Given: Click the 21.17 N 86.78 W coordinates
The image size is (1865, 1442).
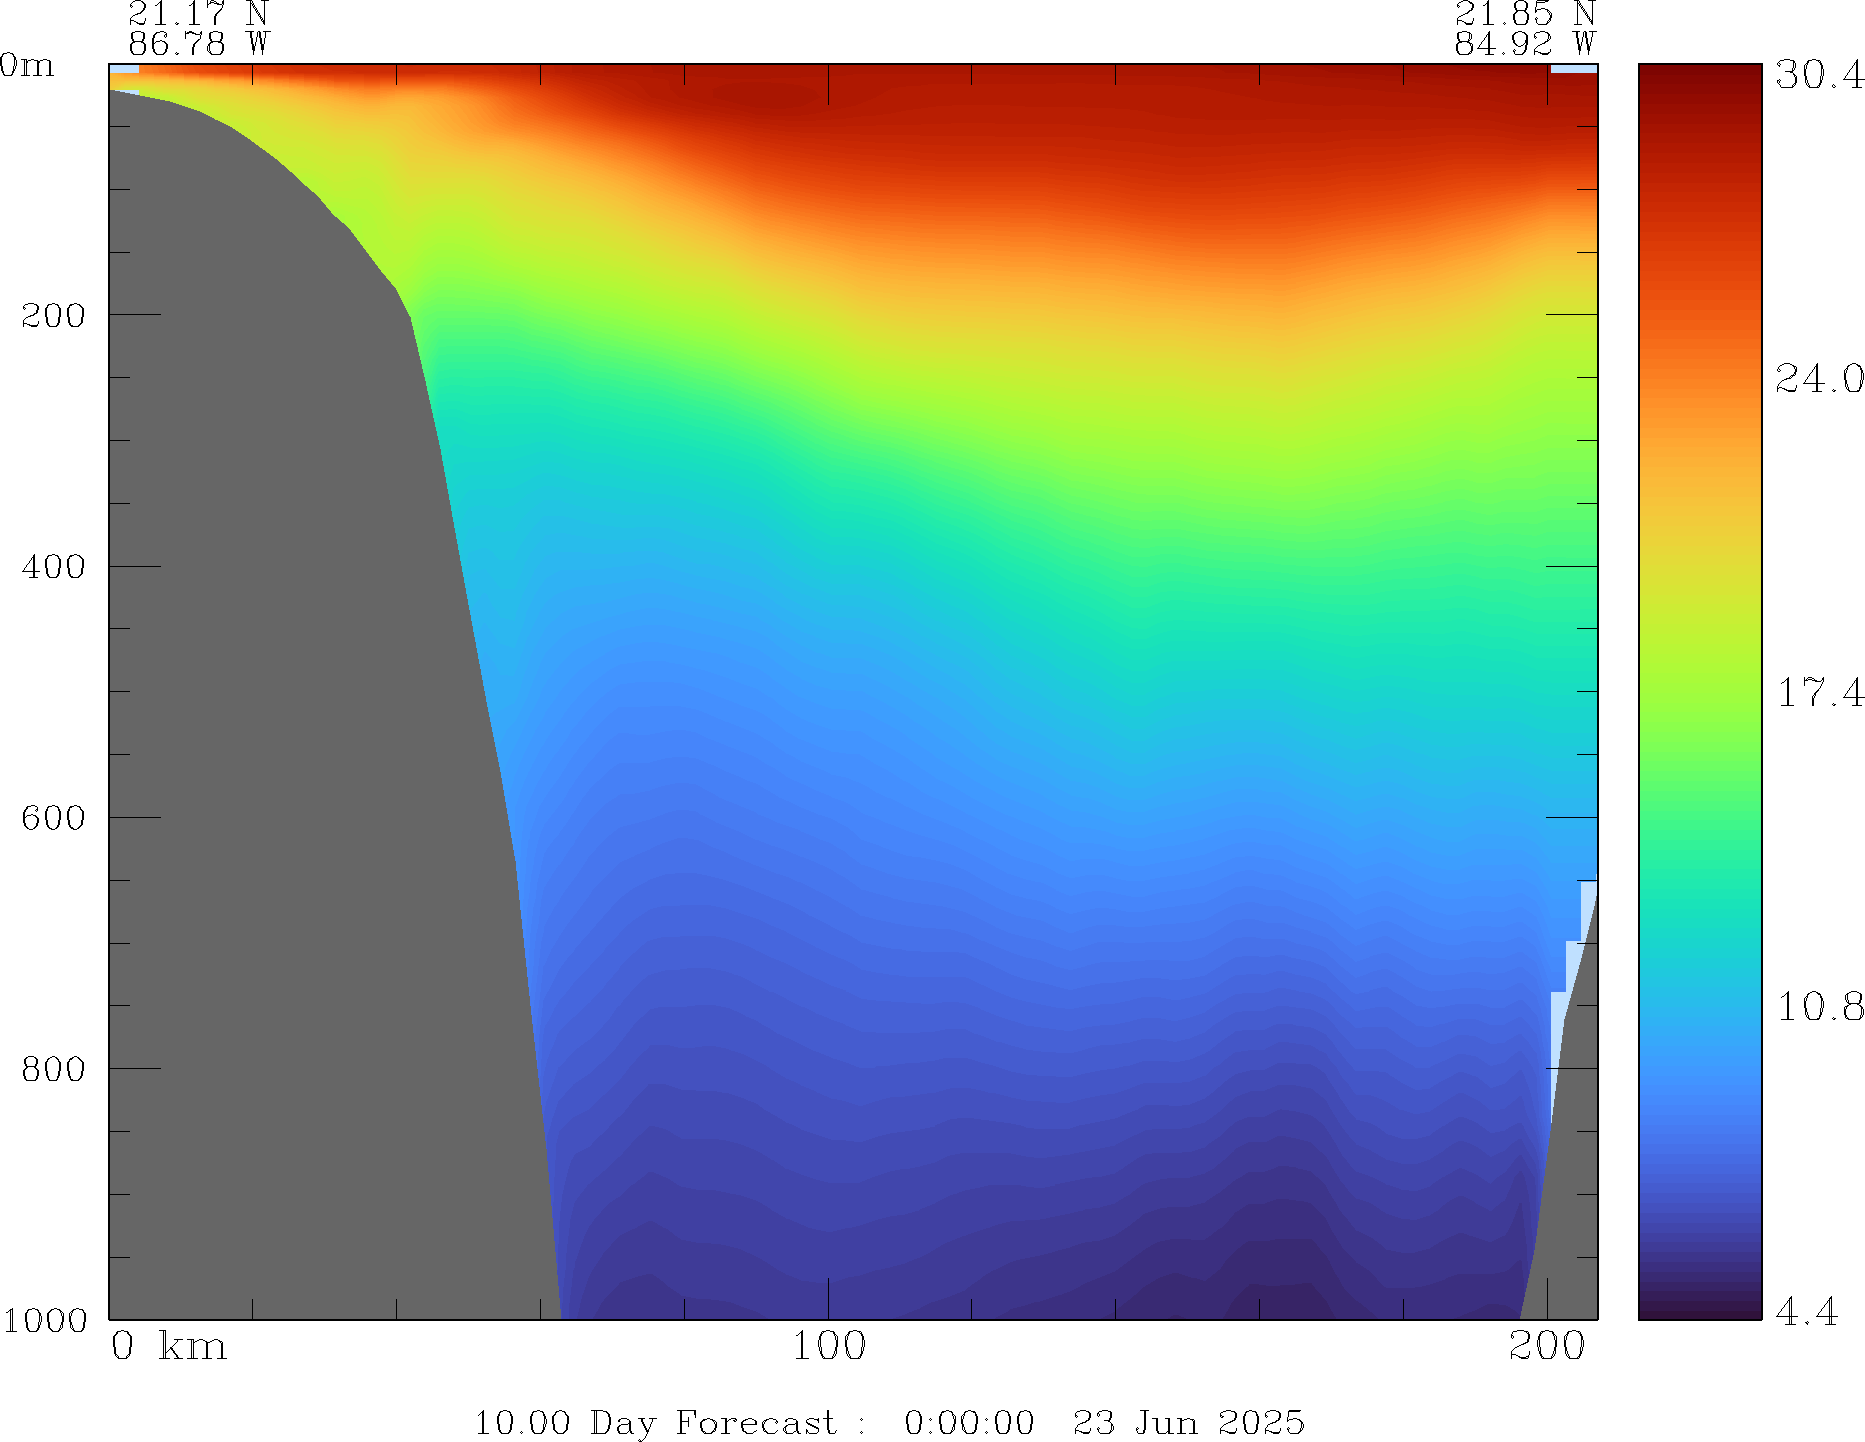Looking at the screenshot, I should point(198,29).
